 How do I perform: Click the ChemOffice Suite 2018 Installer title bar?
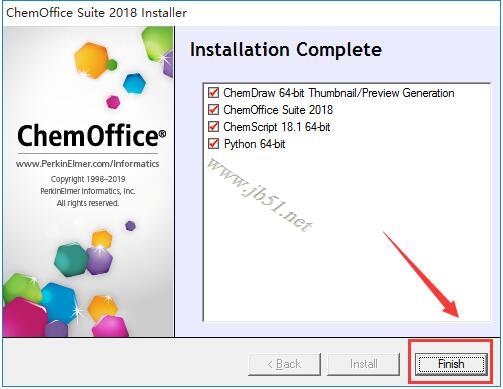point(97,13)
